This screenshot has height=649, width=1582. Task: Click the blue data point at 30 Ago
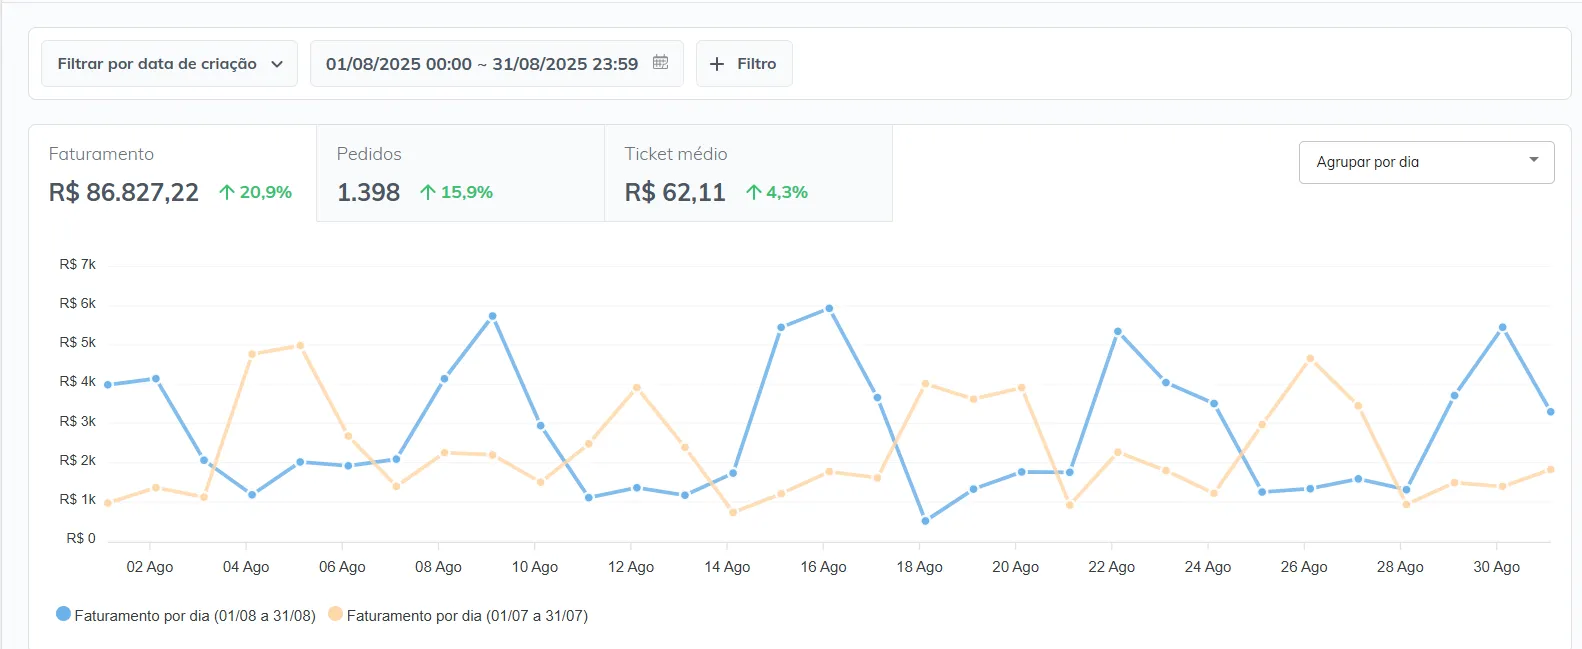(x=1502, y=327)
